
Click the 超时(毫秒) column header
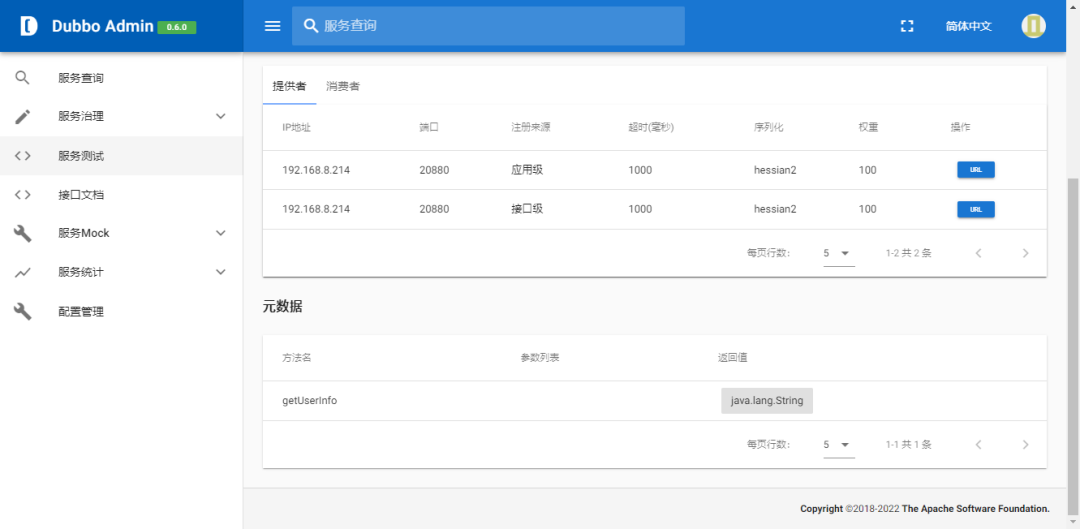click(x=651, y=127)
